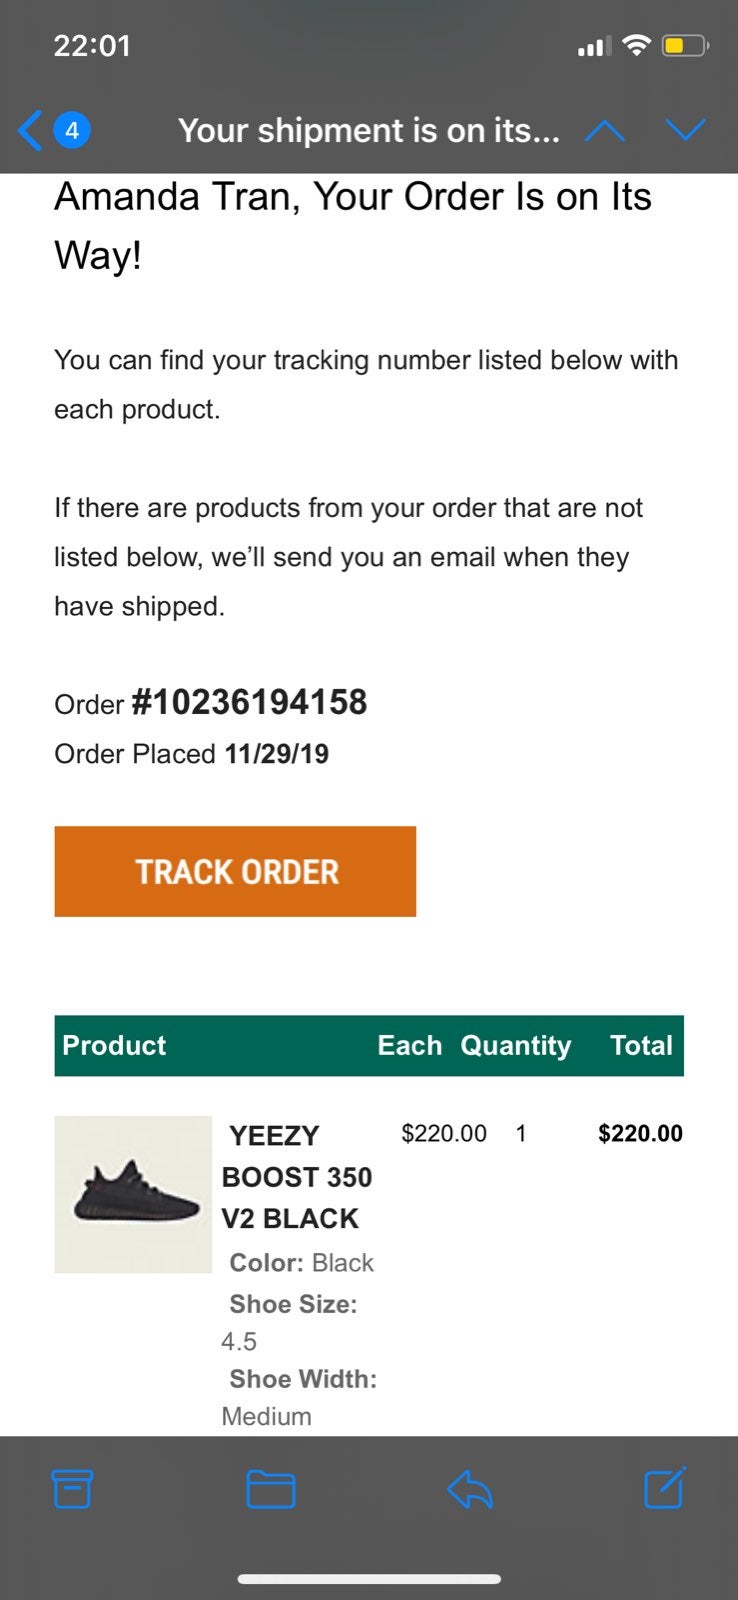Select order number #10236194158

(x=249, y=702)
